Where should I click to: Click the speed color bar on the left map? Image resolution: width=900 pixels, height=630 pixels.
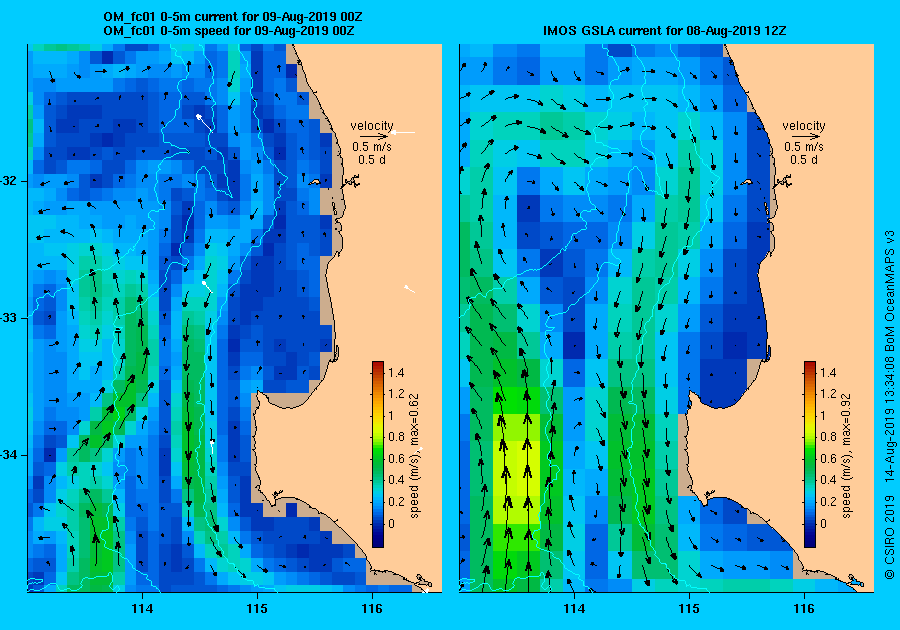pyautogui.click(x=378, y=454)
